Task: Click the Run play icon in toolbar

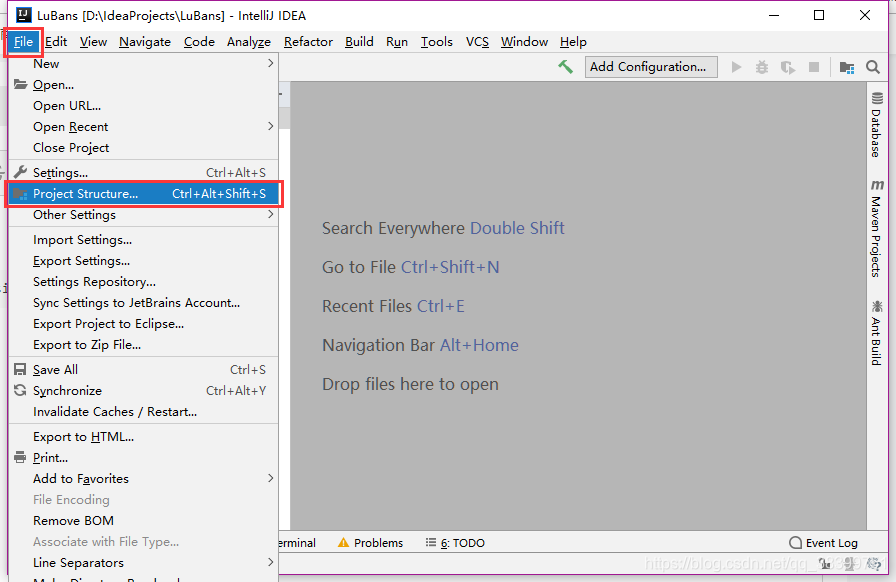Action: coord(736,67)
